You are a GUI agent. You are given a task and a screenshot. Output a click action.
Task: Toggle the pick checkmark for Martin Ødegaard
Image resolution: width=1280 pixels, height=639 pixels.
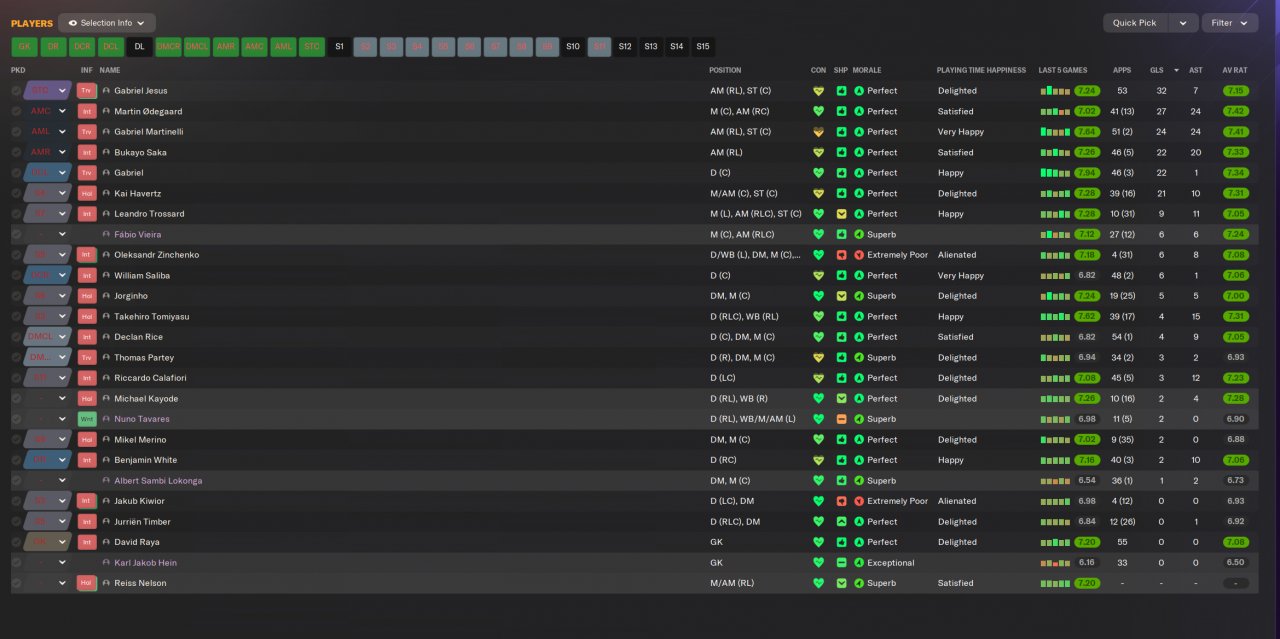click(x=16, y=111)
